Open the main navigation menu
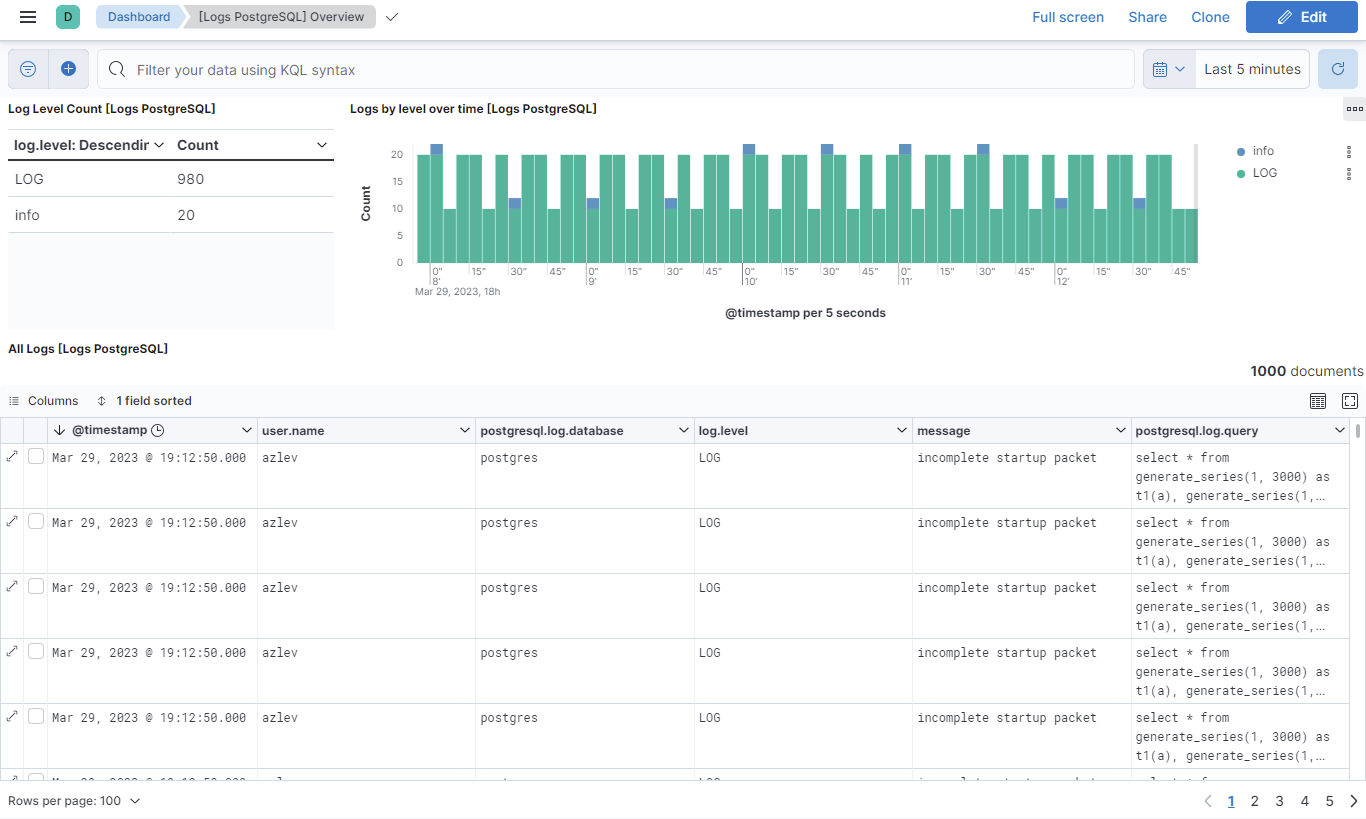1366x819 pixels. coord(27,17)
